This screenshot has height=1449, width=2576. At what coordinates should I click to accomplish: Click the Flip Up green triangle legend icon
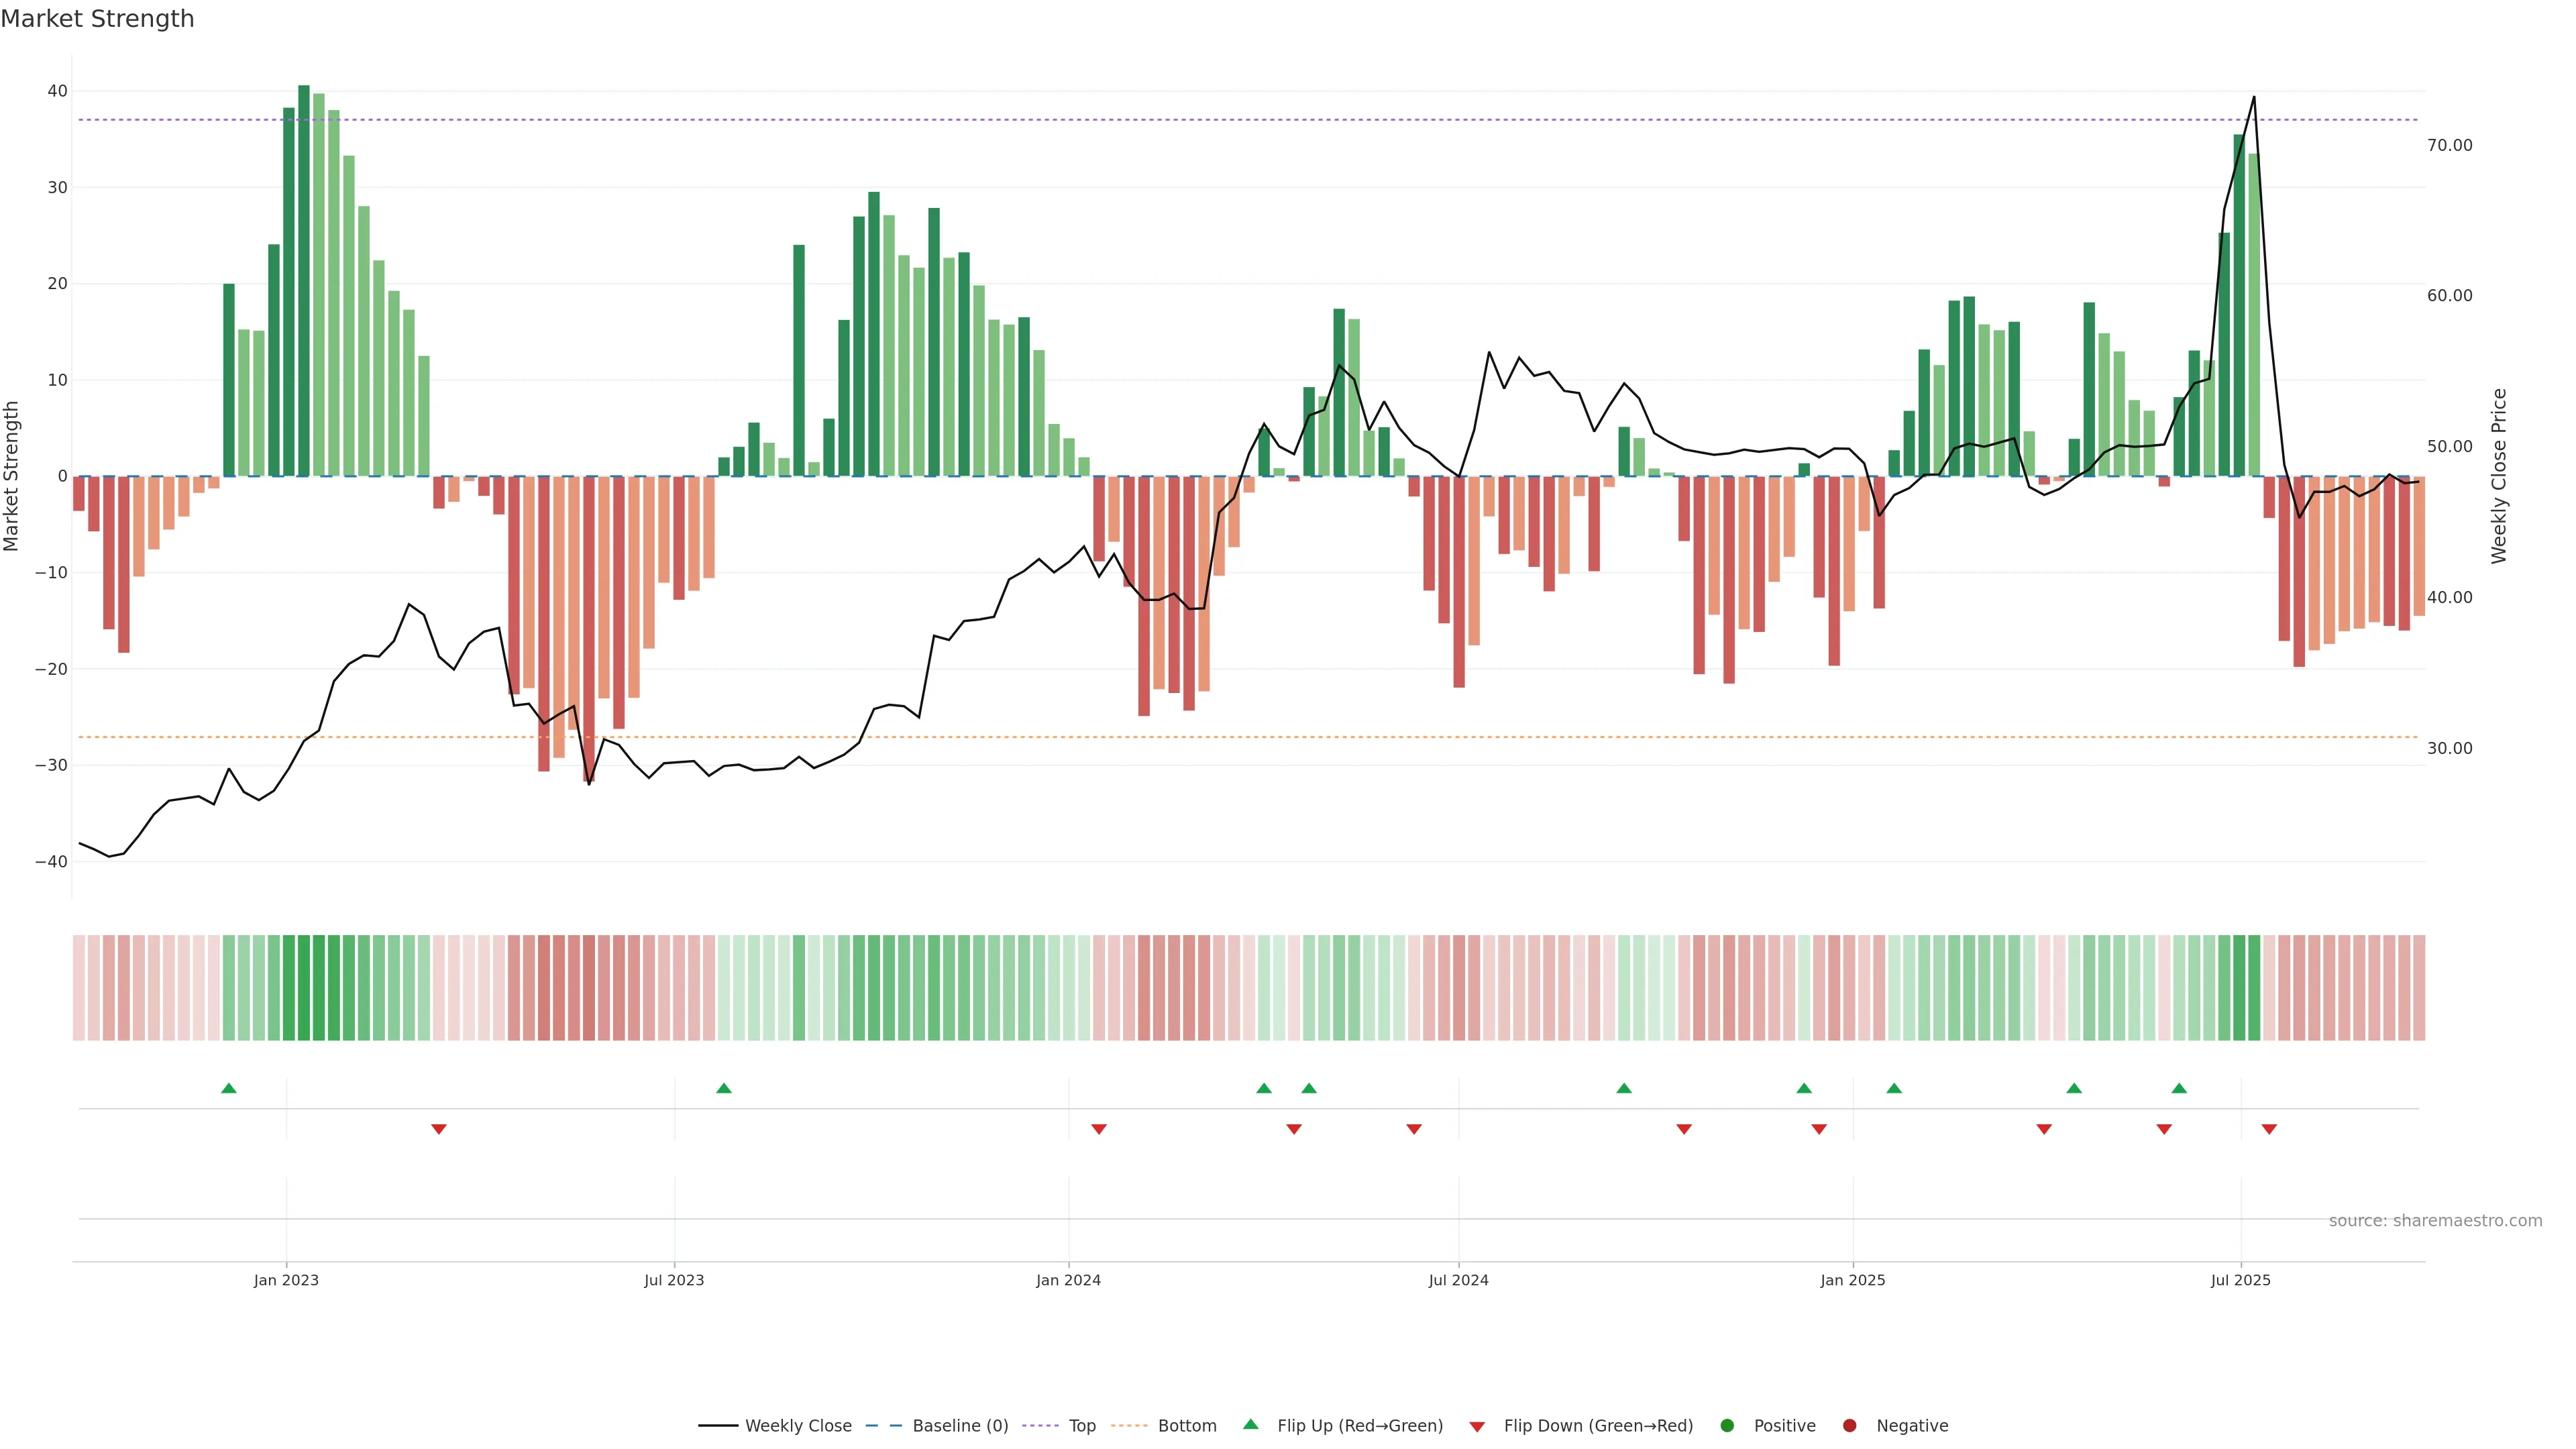click(1250, 1425)
